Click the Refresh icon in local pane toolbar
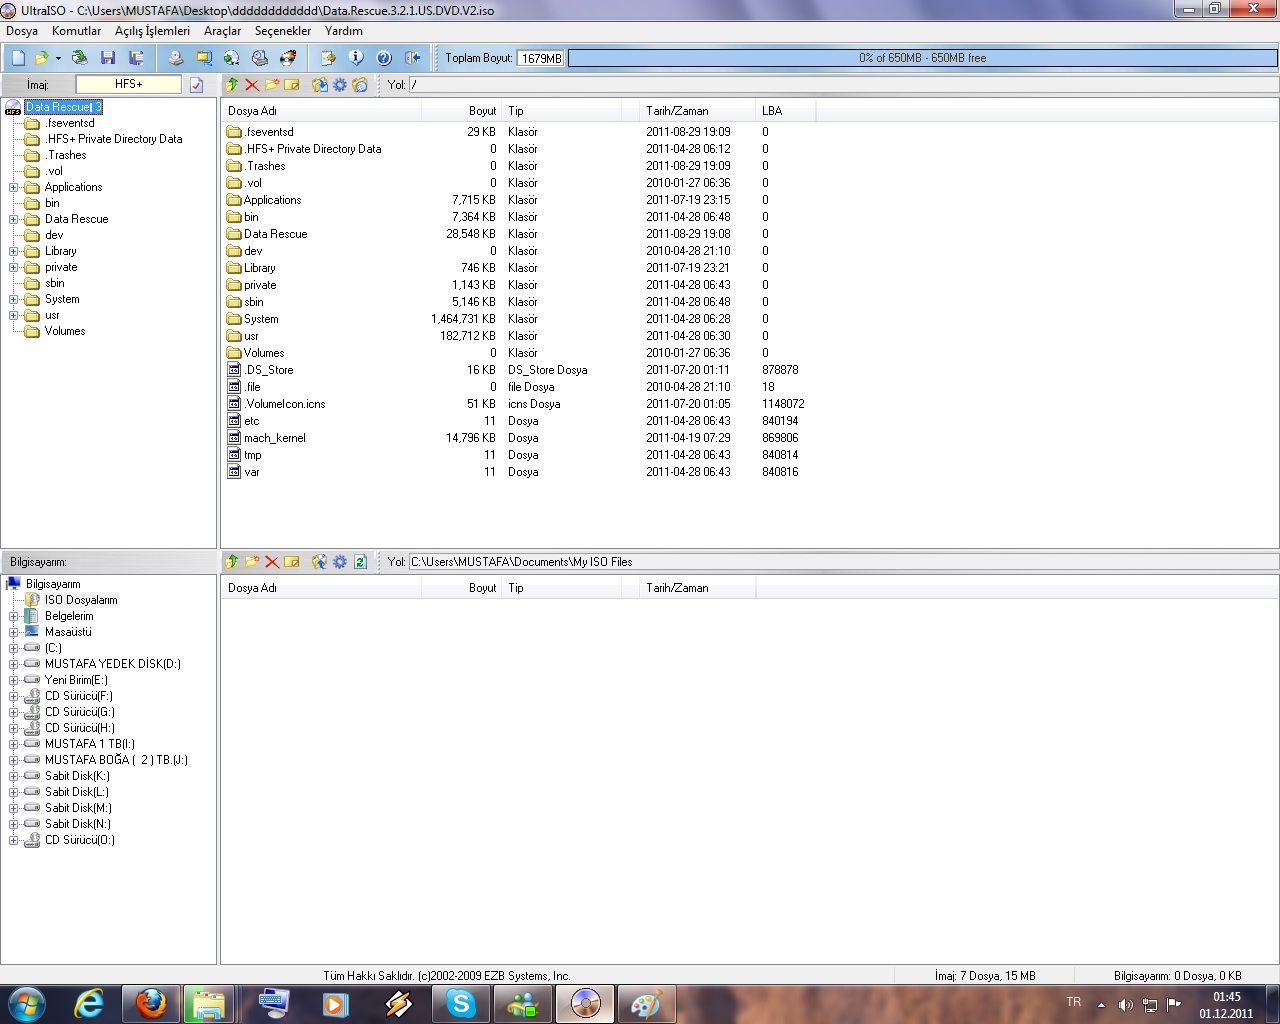 click(x=360, y=562)
